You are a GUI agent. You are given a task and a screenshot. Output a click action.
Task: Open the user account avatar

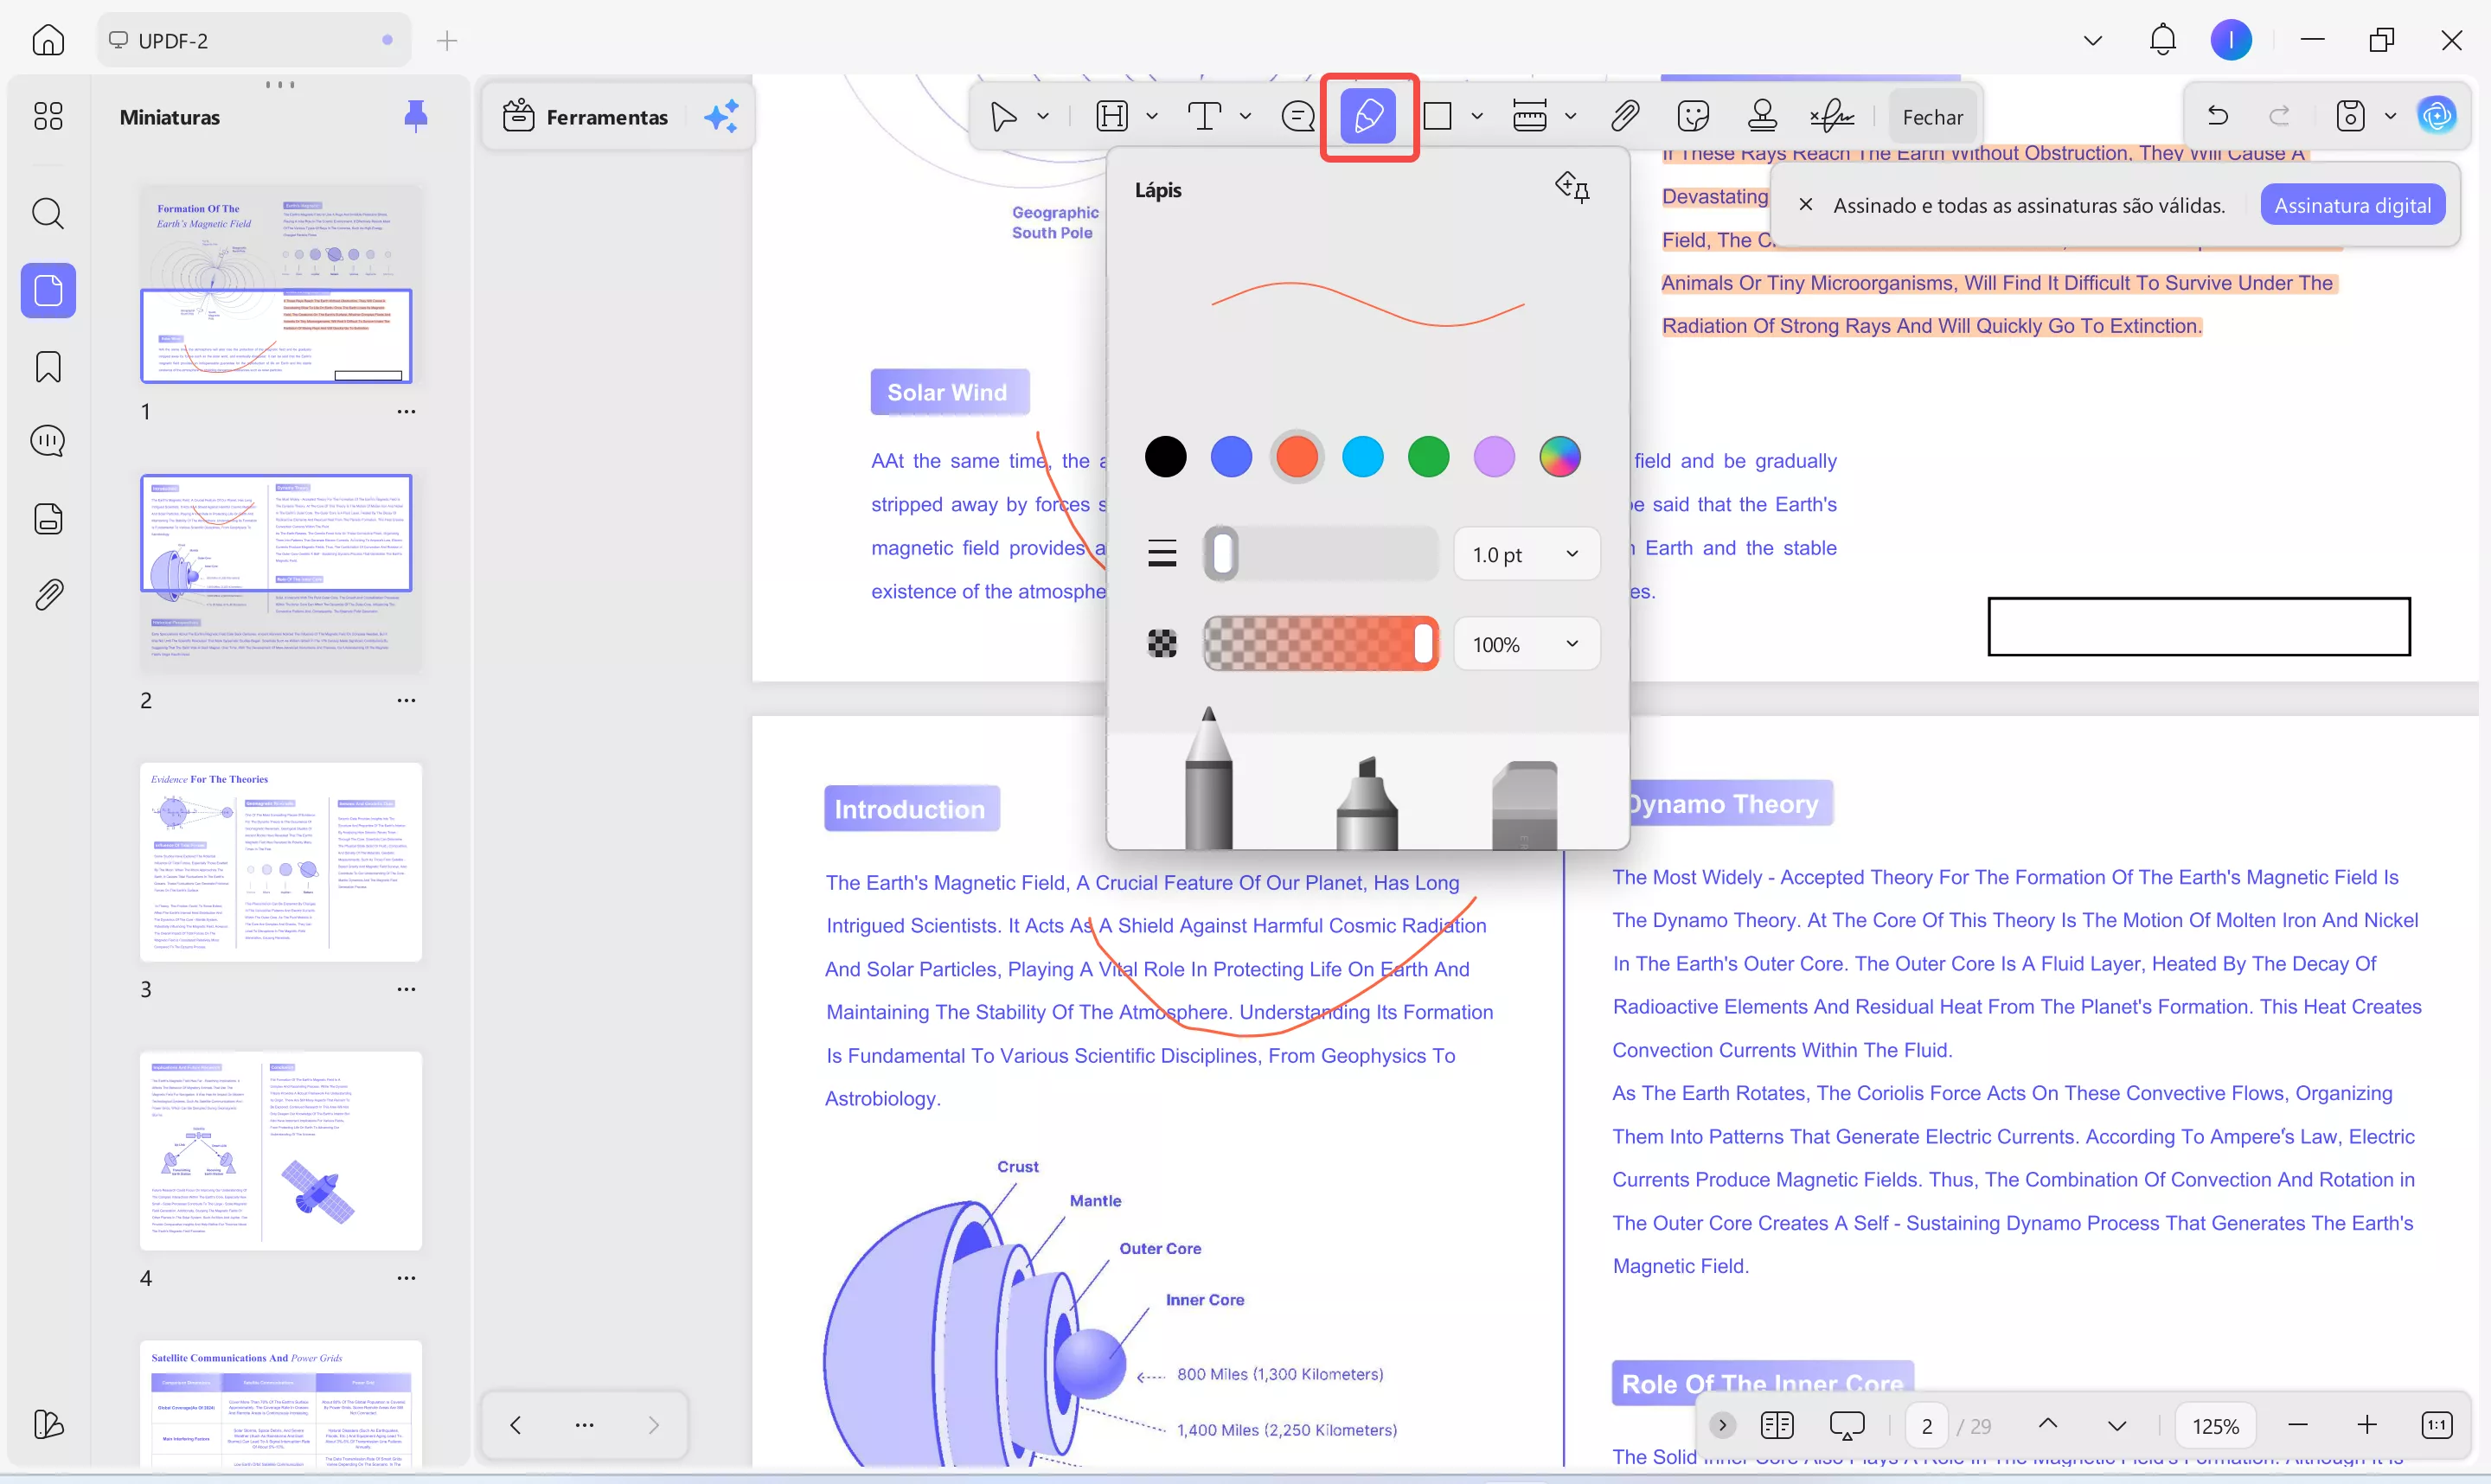pyautogui.click(x=2231, y=40)
